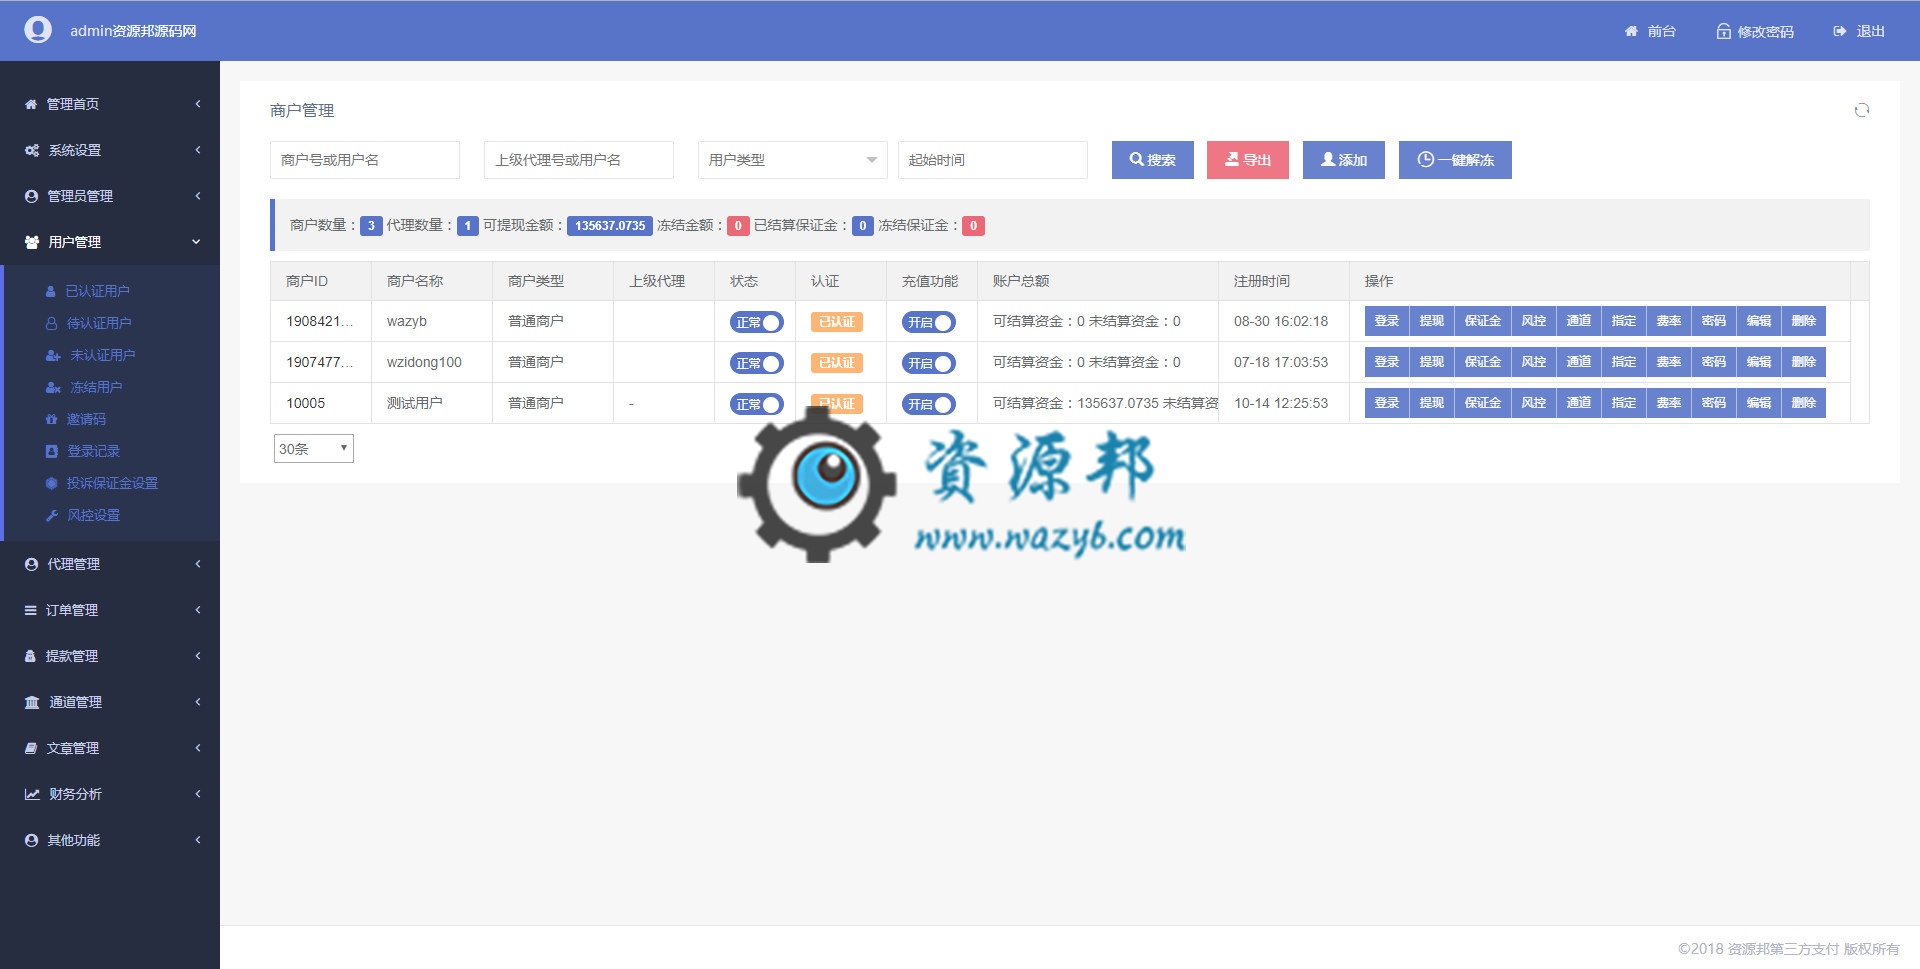The height and width of the screenshot is (969, 1920).
Task: Click the list icon of 订单管理
Action: (30, 610)
